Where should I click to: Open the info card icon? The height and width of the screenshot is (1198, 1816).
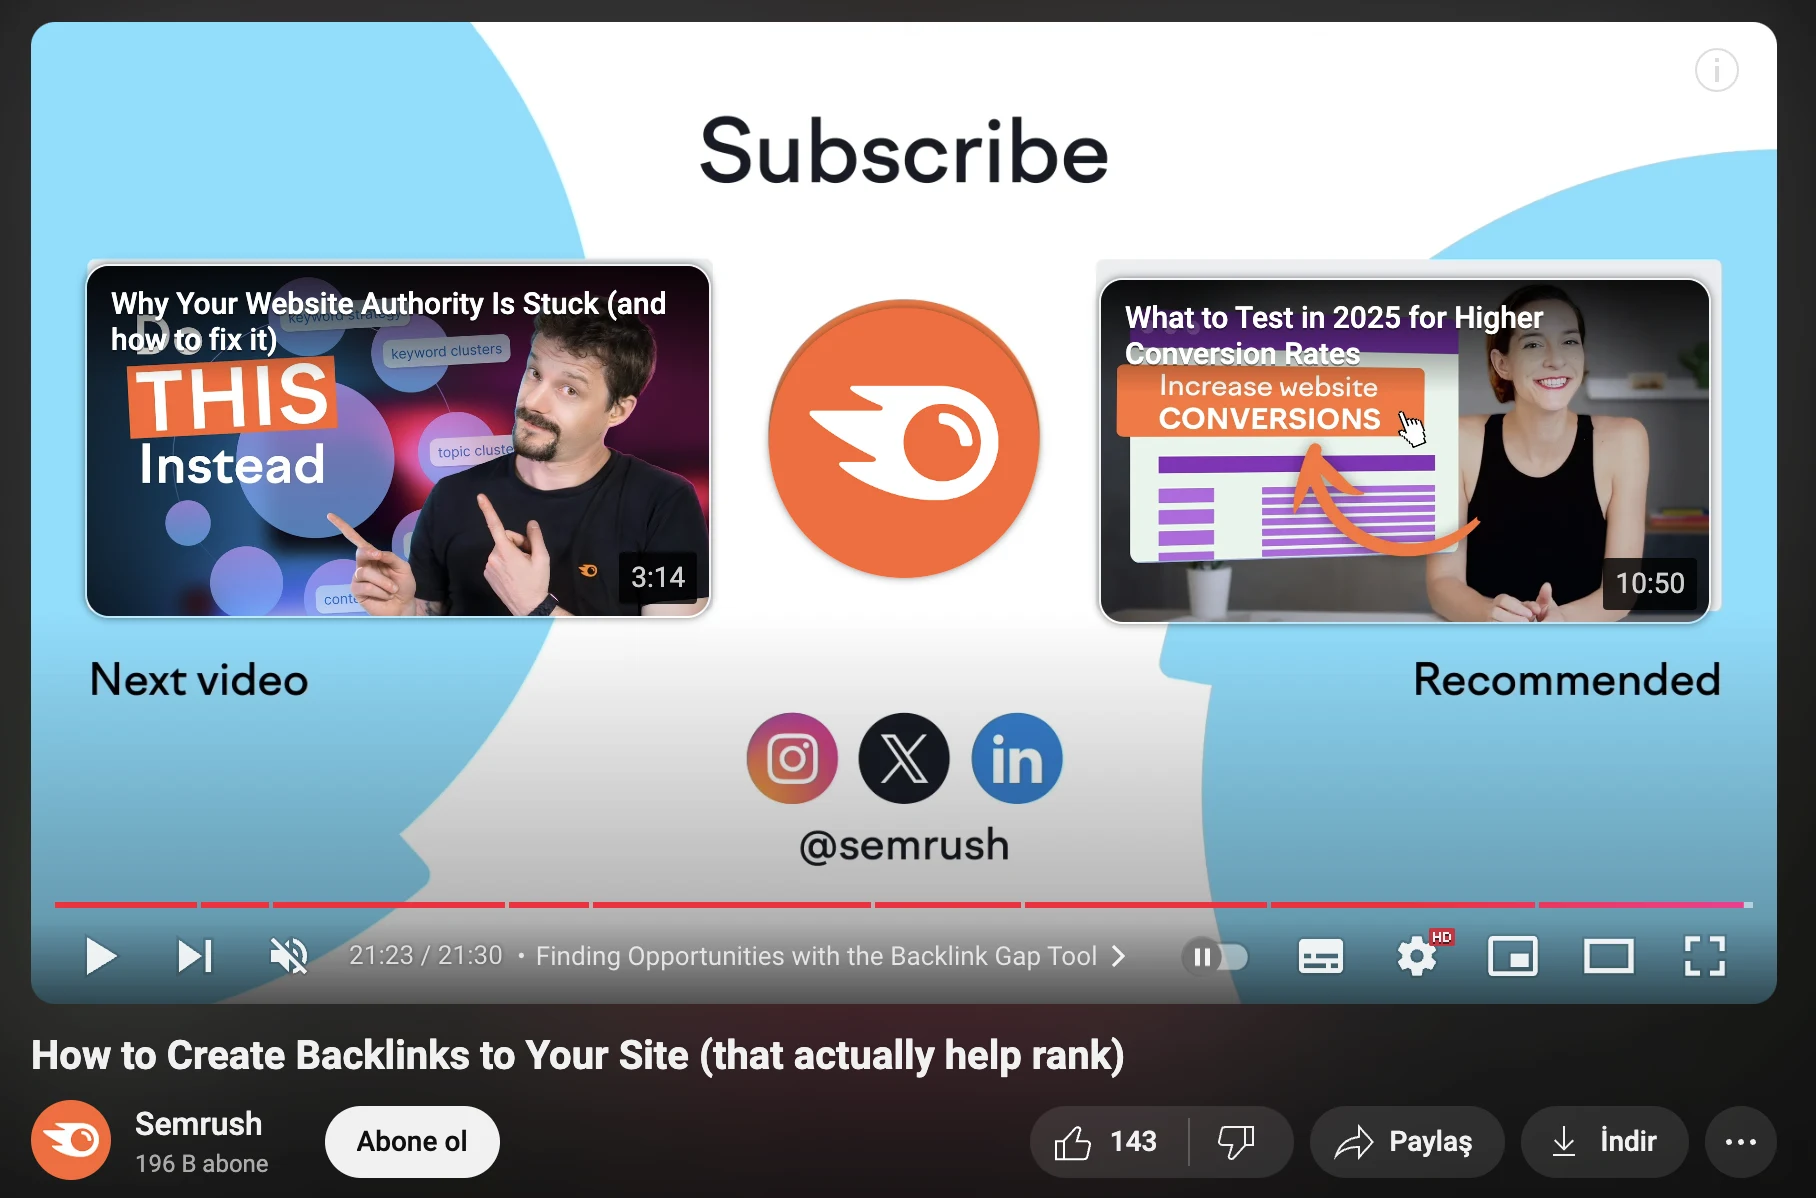click(1716, 70)
